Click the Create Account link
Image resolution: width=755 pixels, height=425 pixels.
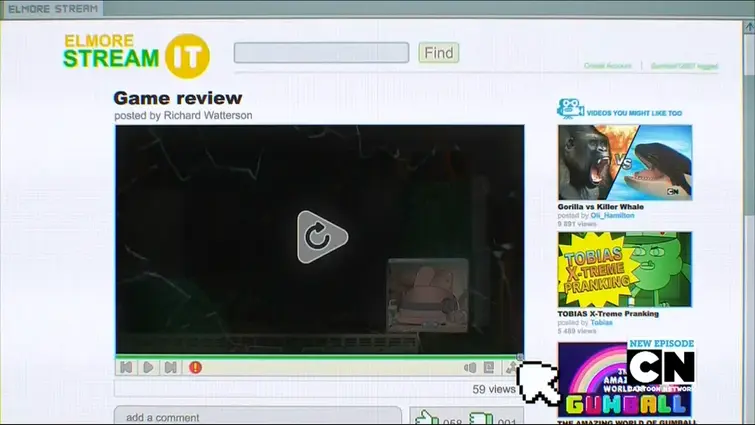pyautogui.click(x=608, y=66)
